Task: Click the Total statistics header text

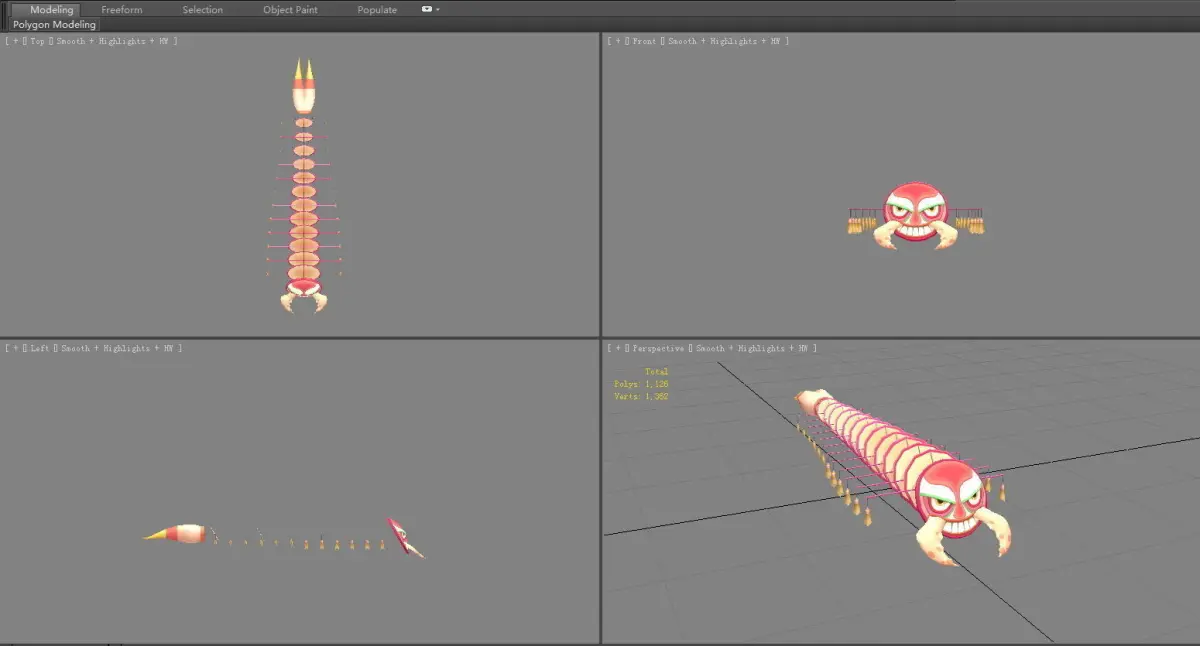Action: click(656, 372)
